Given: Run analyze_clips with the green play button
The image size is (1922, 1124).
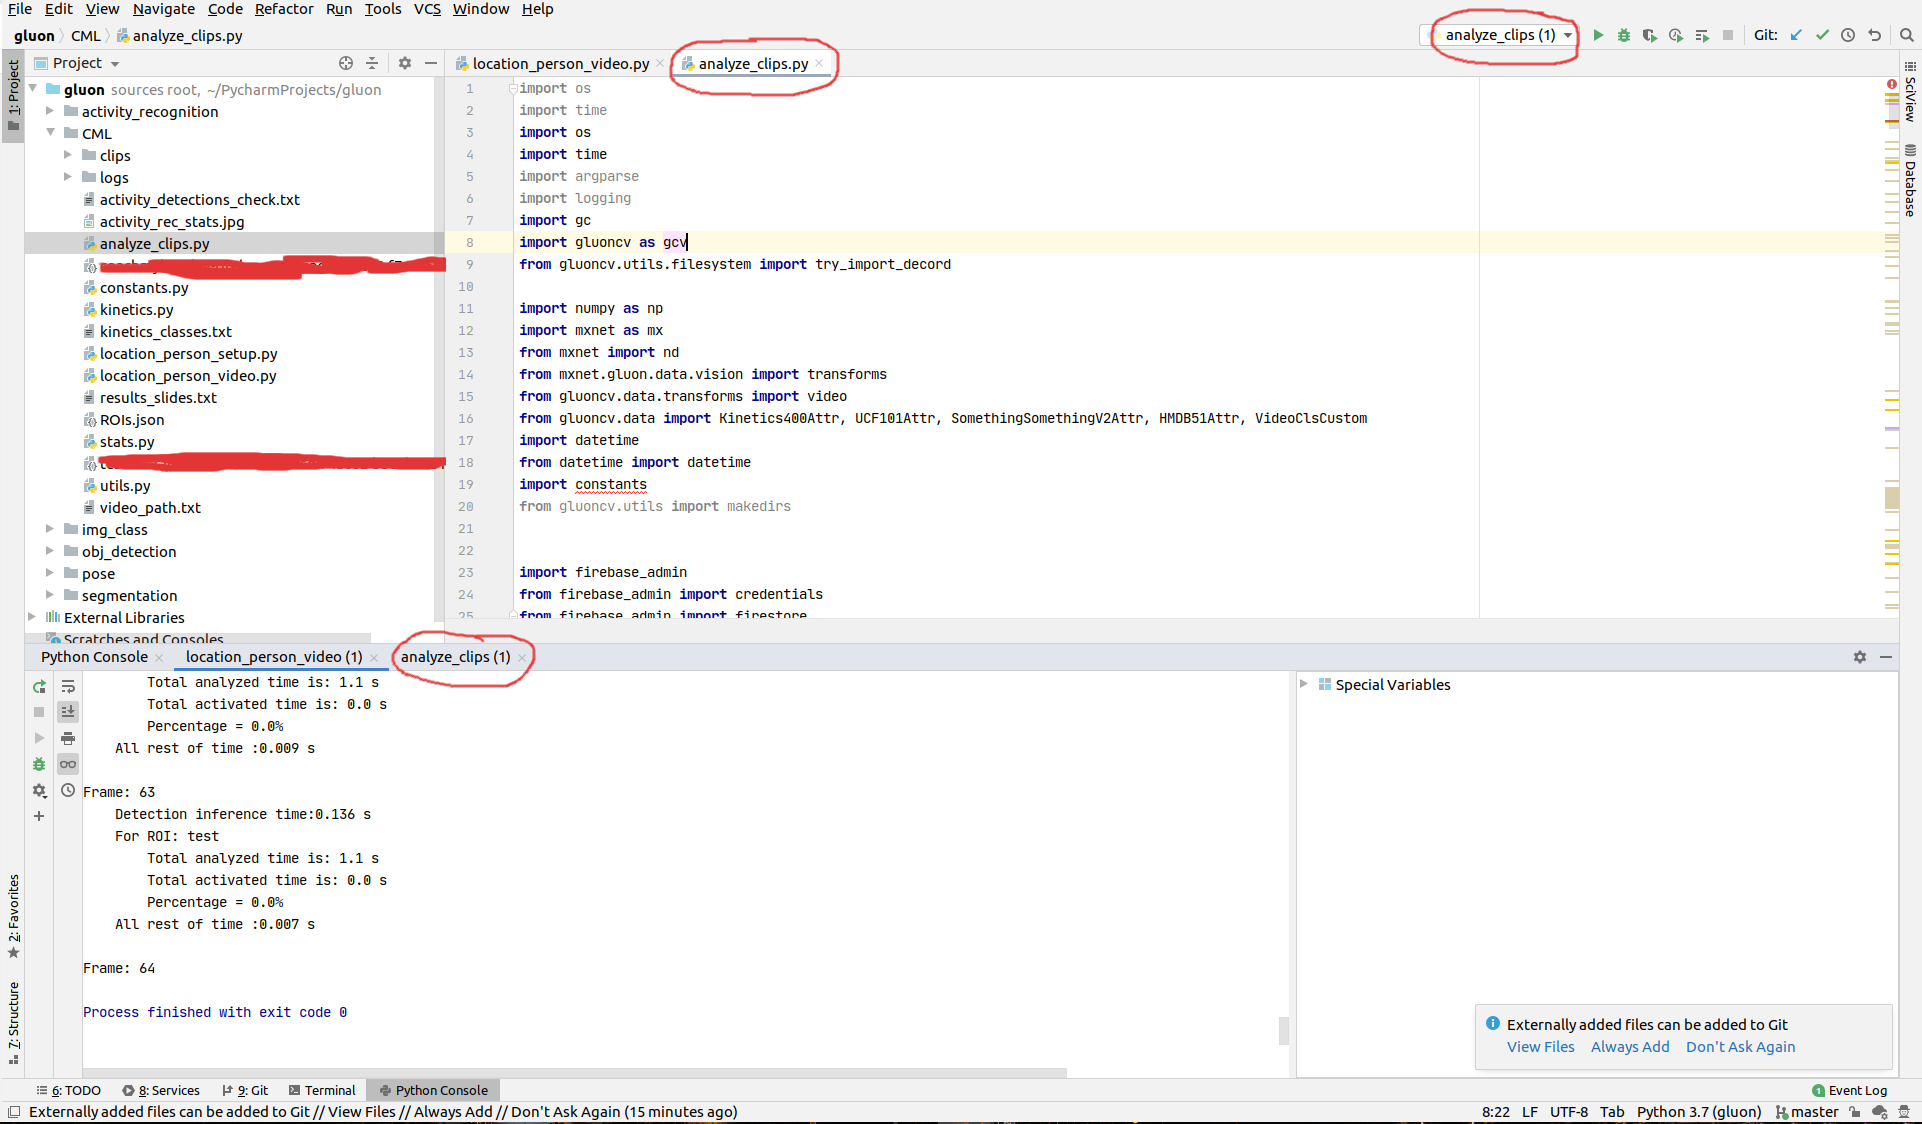Looking at the screenshot, I should coord(1598,35).
